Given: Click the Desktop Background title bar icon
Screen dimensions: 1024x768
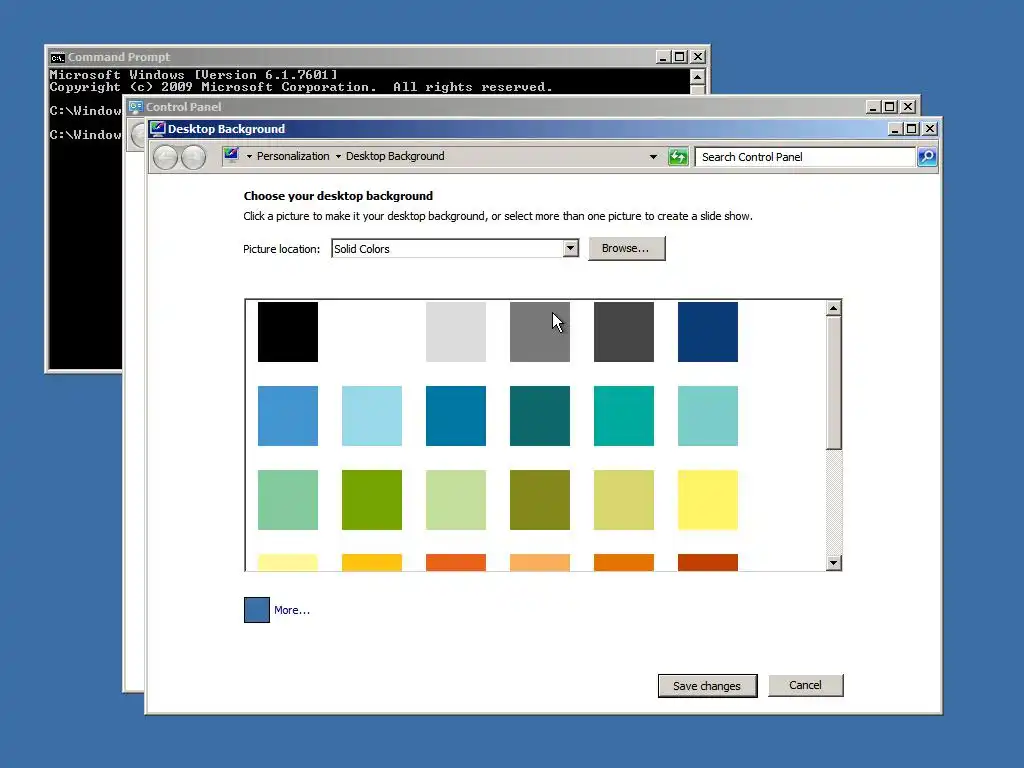Looking at the screenshot, I should click(157, 129).
